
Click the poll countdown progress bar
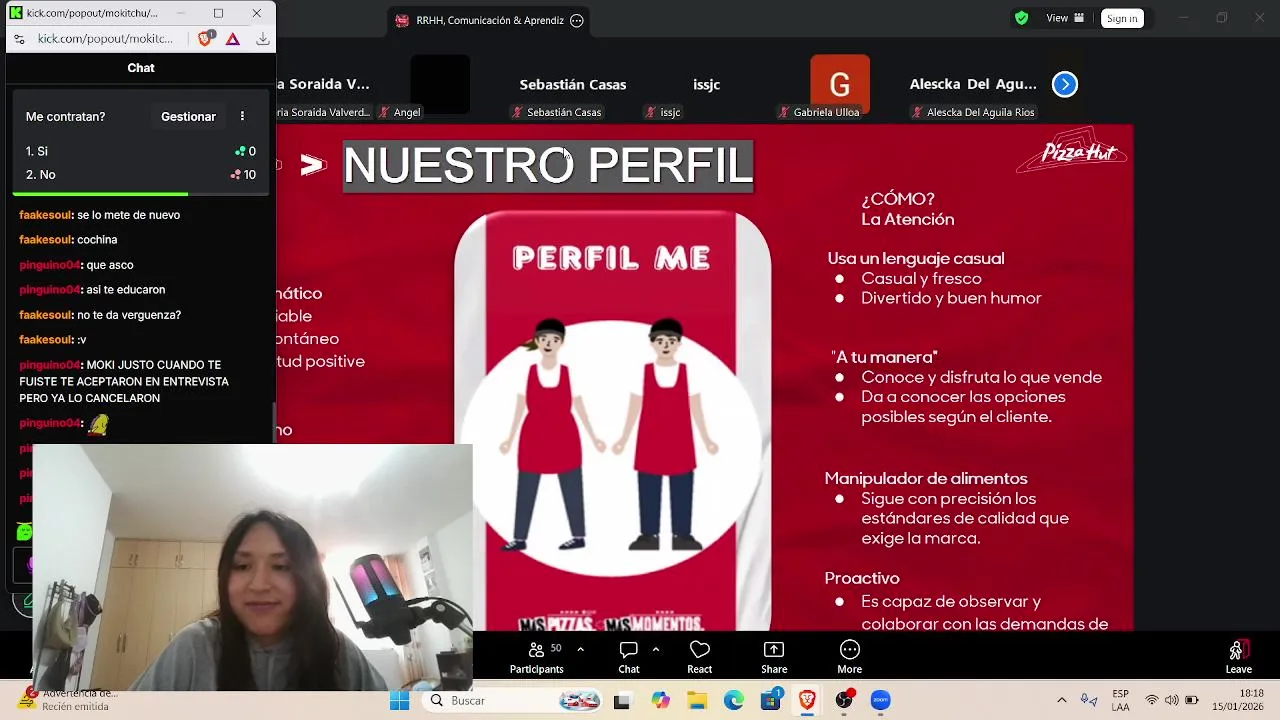tap(140, 194)
